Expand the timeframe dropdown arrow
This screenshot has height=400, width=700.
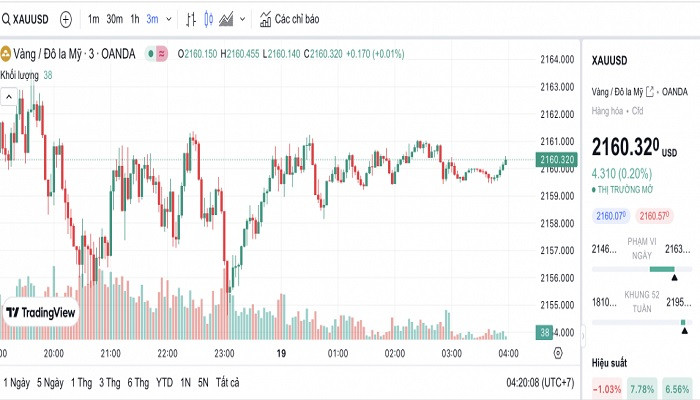tap(168, 19)
